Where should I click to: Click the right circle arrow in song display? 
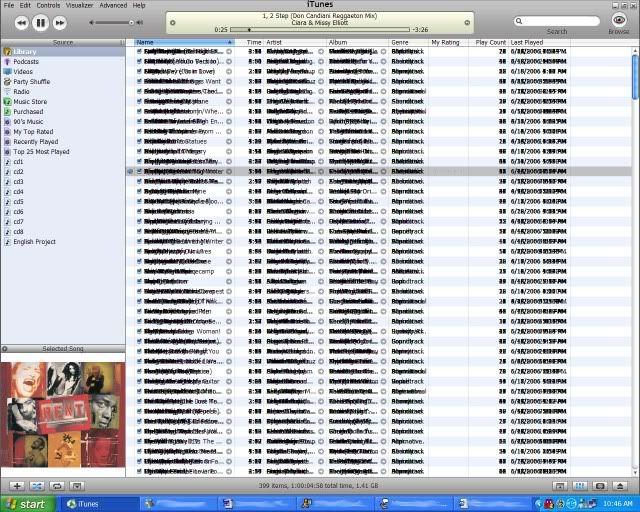click(x=467, y=23)
